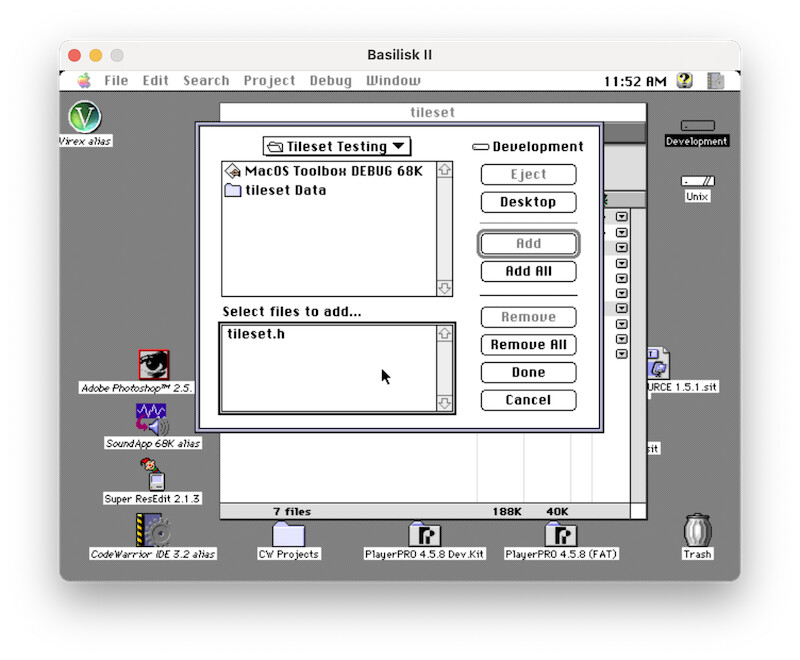Image resolution: width=800 pixels, height=660 pixels.
Task: Select the Trash icon on desktop
Action: click(697, 530)
